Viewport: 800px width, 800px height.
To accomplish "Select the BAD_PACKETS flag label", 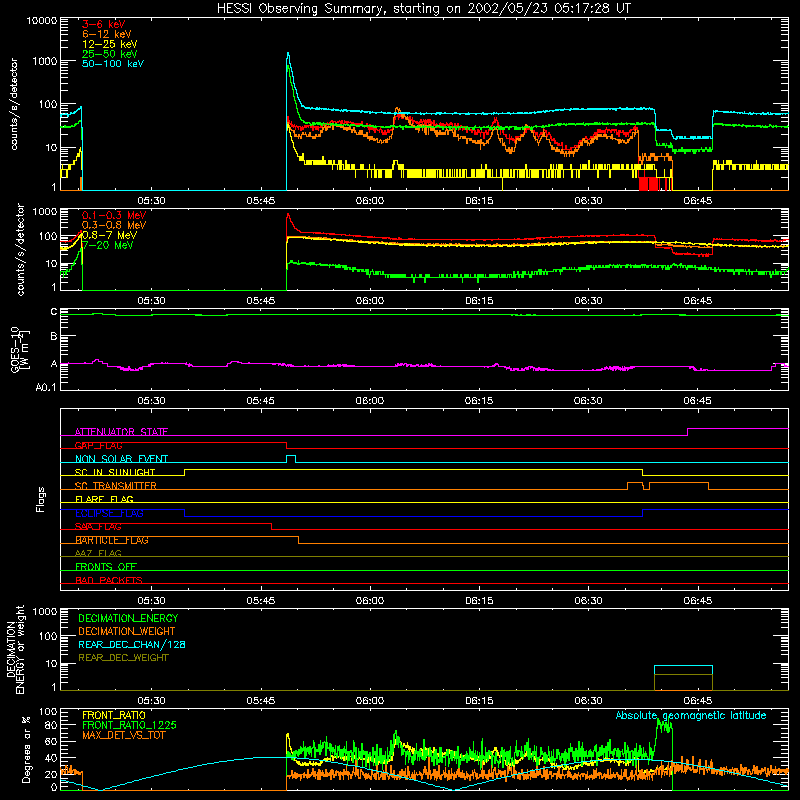I will tap(109, 580).
